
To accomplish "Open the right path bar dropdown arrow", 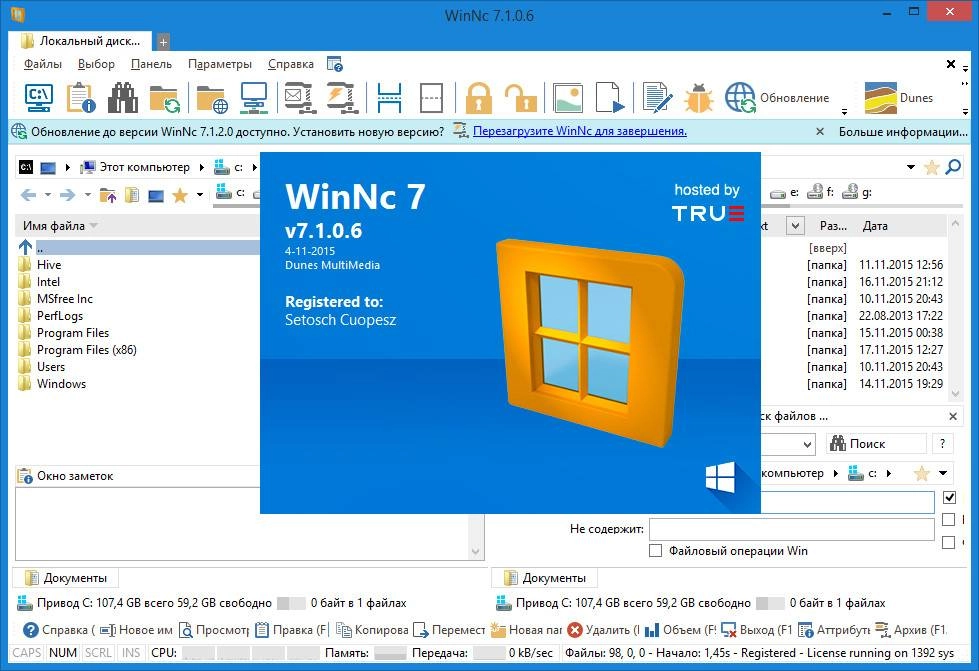I will coord(911,167).
